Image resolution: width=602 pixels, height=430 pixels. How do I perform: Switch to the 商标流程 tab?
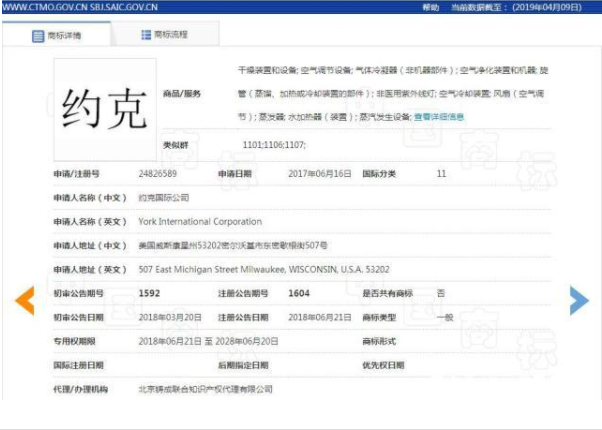pyautogui.click(x=165, y=35)
